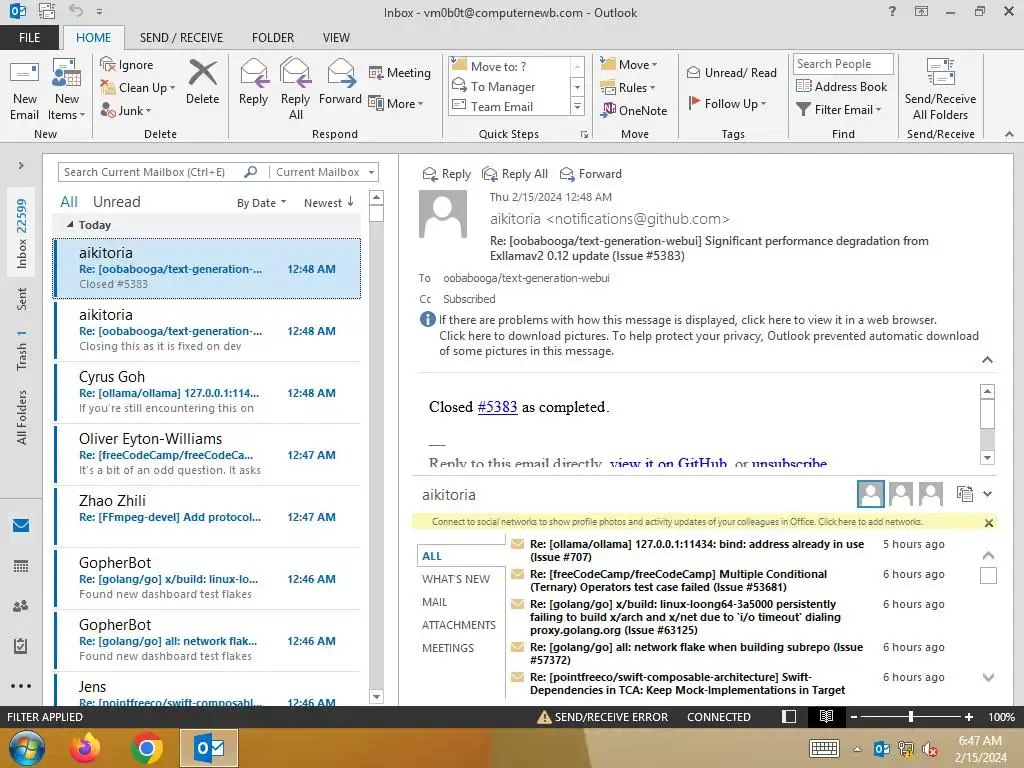Open the FILE tab
The image size is (1024, 768).
coord(29,37)
